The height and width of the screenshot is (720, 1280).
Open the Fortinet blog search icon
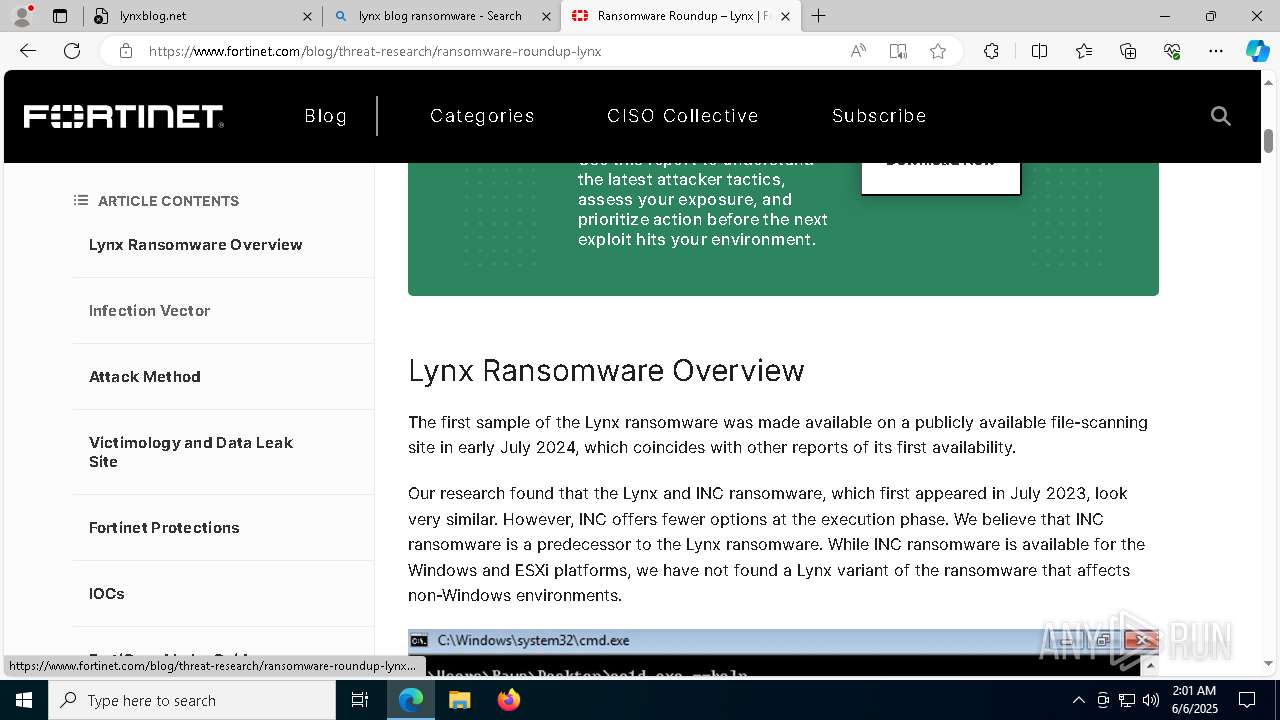1220,116
